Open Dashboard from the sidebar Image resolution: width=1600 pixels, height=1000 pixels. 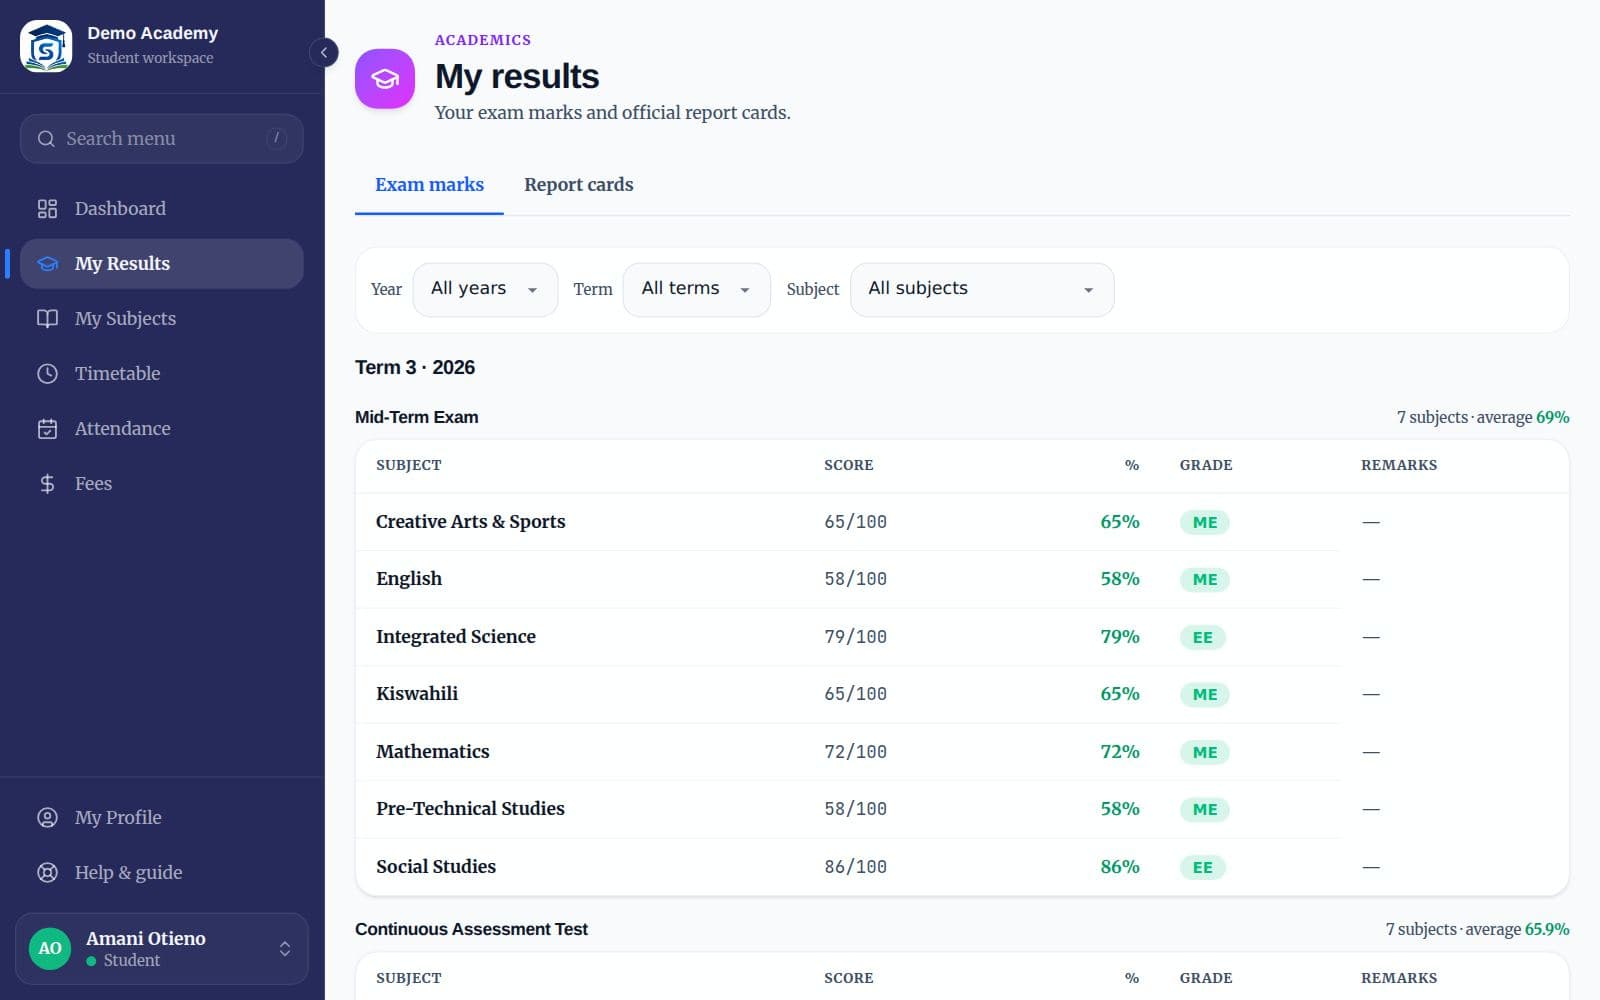pyautogui.click(x=162, y=208)
